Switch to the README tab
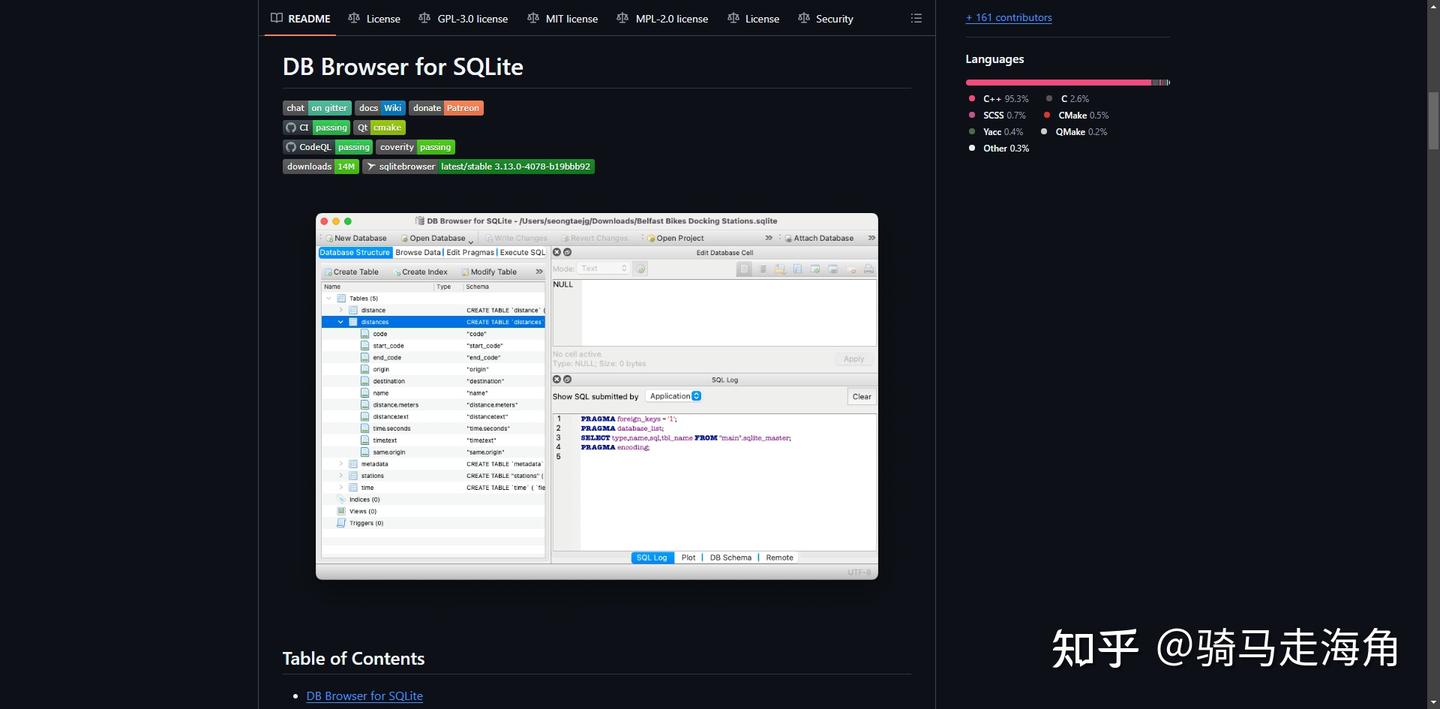Image resolution: width=1440 pixels, height=709 pixels. coord(299,18)
